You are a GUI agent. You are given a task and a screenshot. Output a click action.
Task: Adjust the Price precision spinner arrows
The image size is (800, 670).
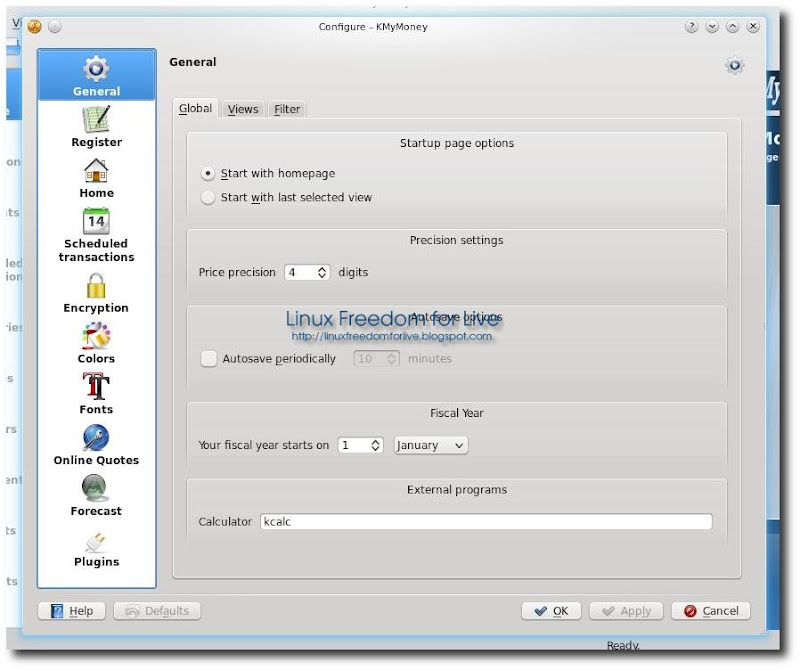point(322,272)
